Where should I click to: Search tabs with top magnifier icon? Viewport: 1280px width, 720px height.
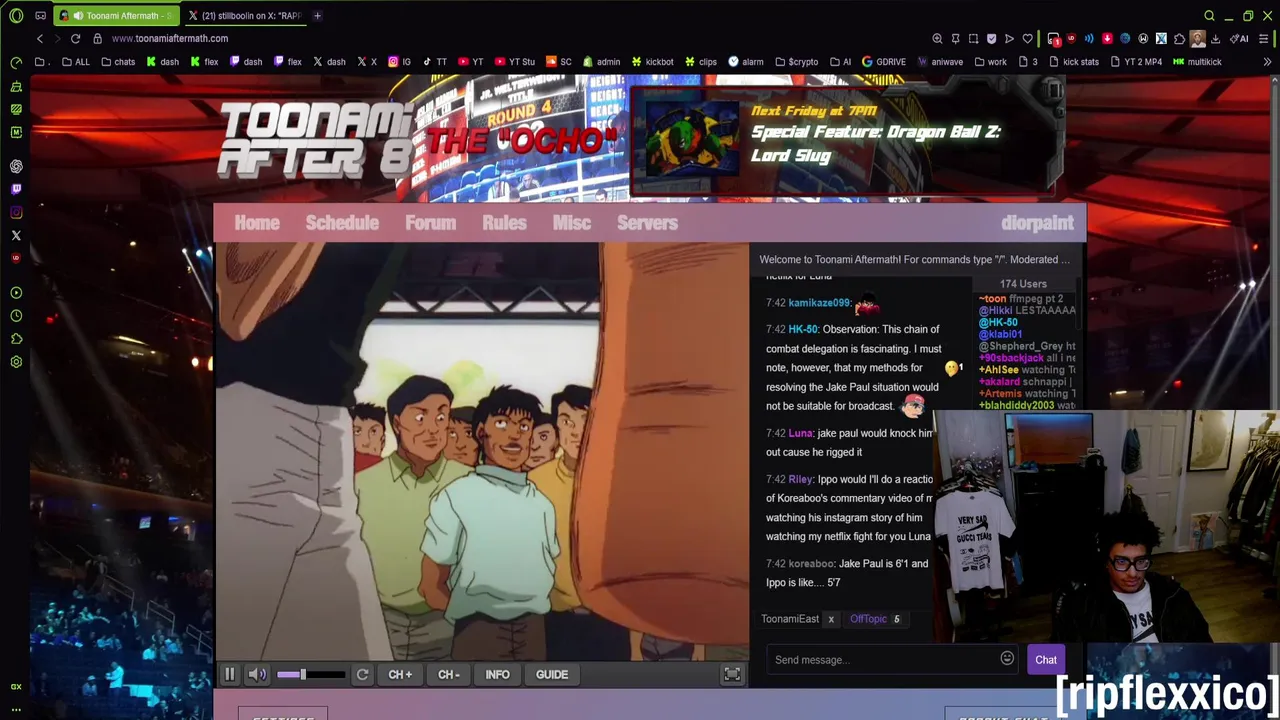(x=1209, y=16)
